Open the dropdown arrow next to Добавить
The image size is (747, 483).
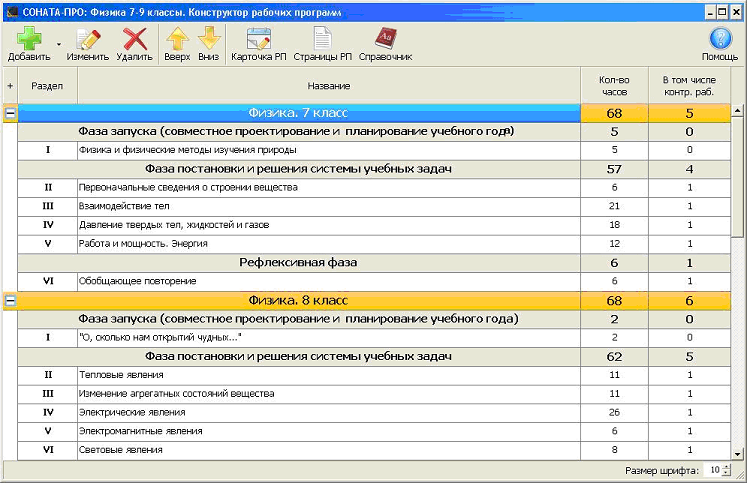click(x=58, y=45)
